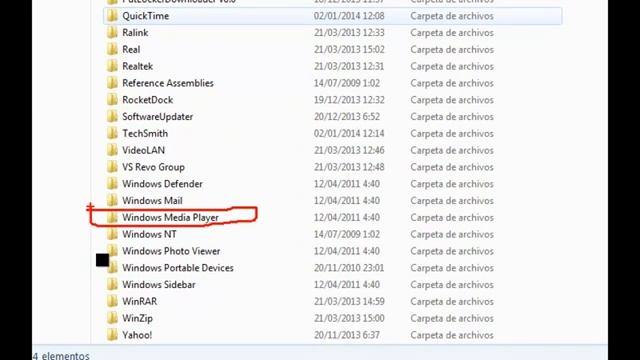Select the WinZip folder name
The image size is (640, 360).
point(138,318)
